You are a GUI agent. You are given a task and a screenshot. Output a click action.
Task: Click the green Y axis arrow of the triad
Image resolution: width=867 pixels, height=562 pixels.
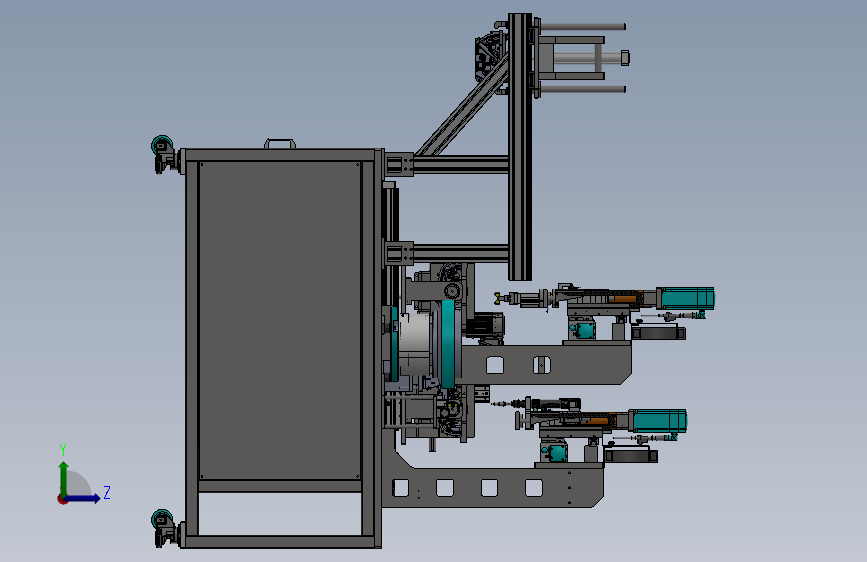click(x=64, y=478)
